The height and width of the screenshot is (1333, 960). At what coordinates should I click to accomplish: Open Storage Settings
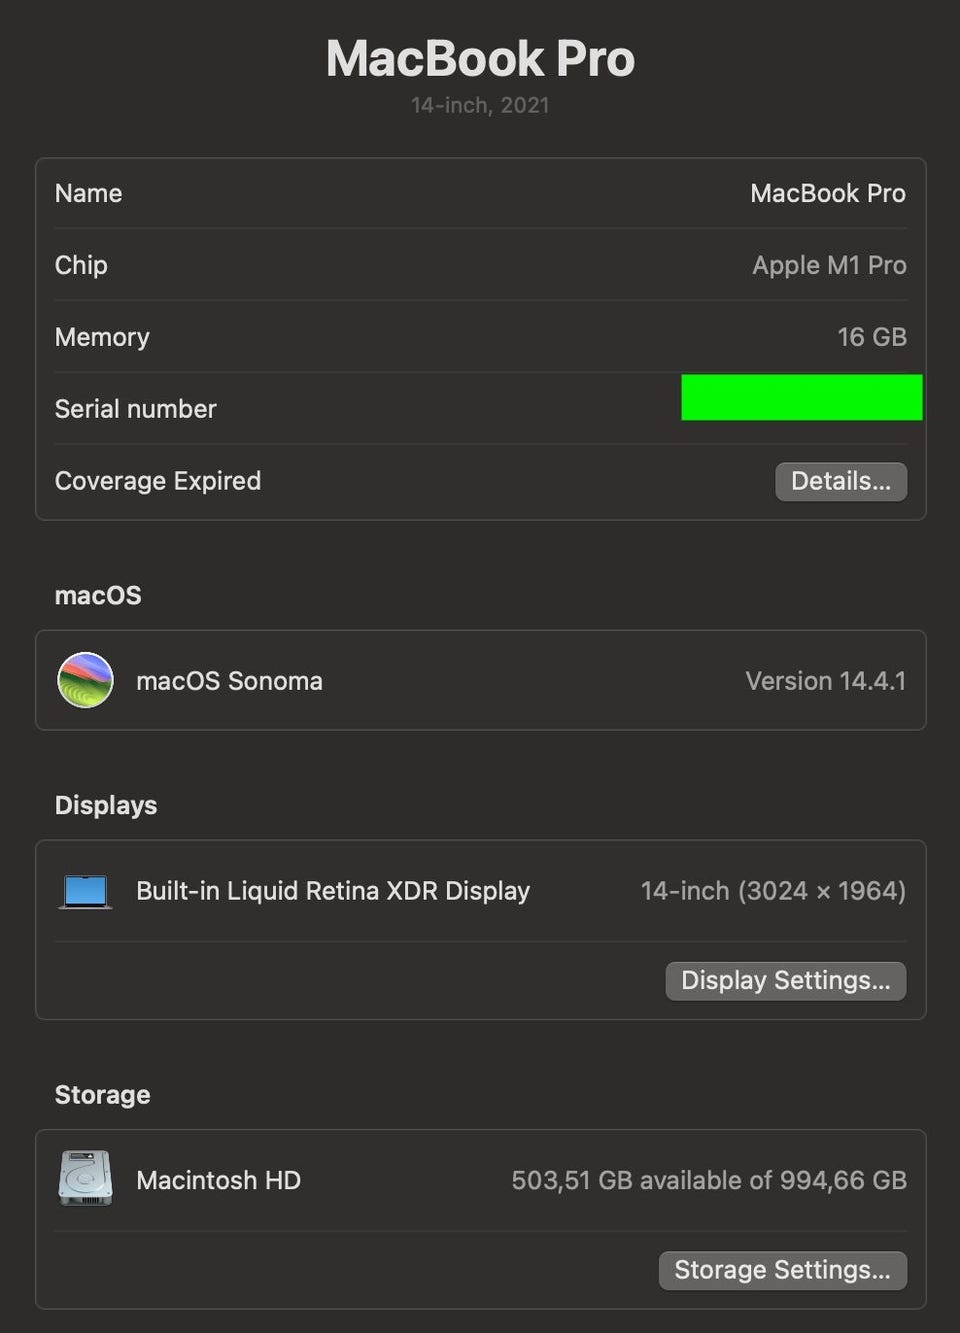pos(782,1270)
